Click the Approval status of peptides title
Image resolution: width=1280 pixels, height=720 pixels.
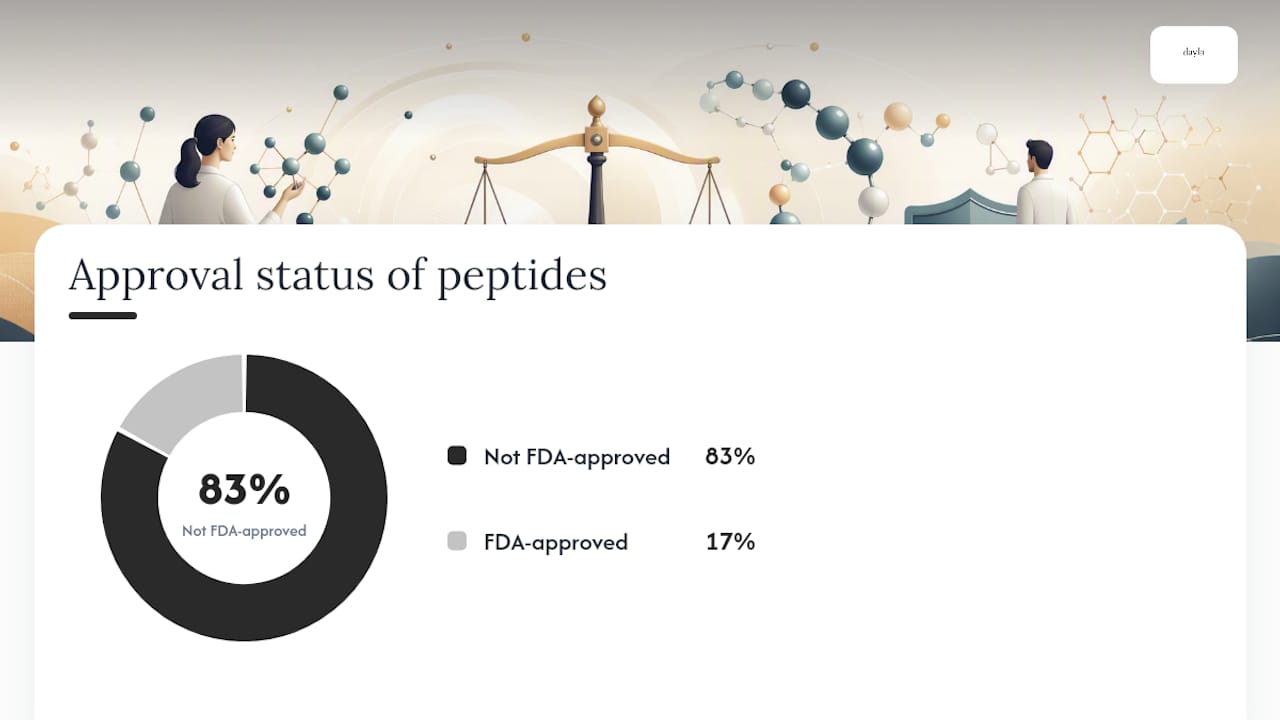338,275
